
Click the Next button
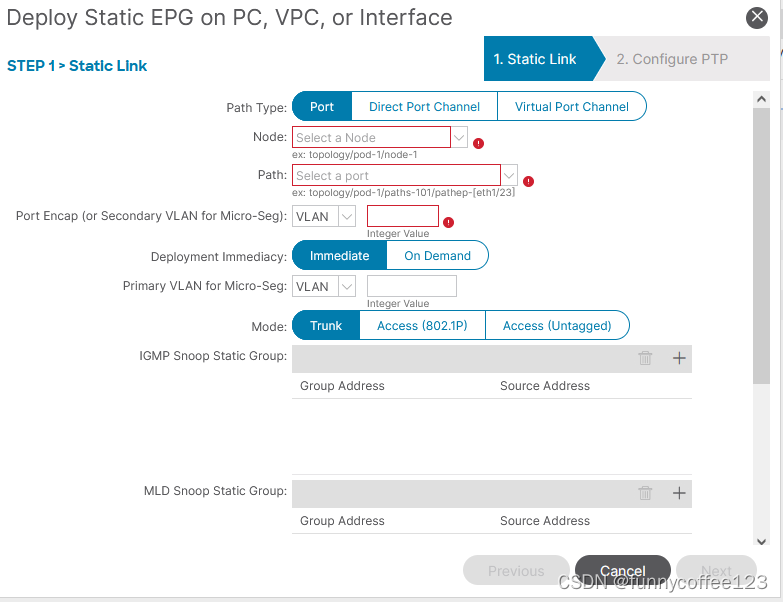point(716,570)
